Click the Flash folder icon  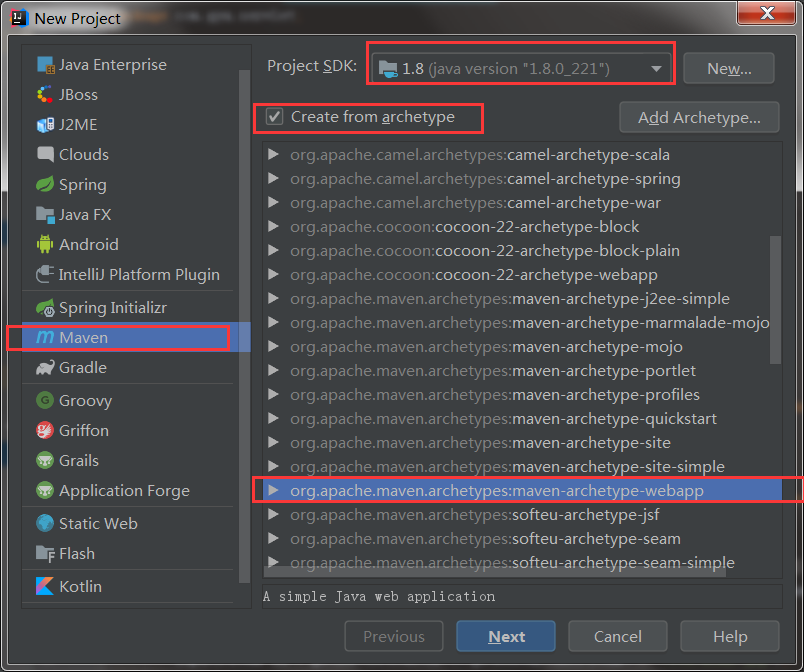click(x=45, y=554)
